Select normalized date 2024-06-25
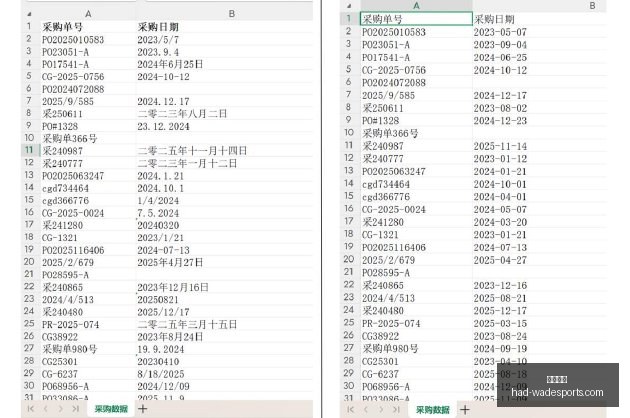 [500, 57]
